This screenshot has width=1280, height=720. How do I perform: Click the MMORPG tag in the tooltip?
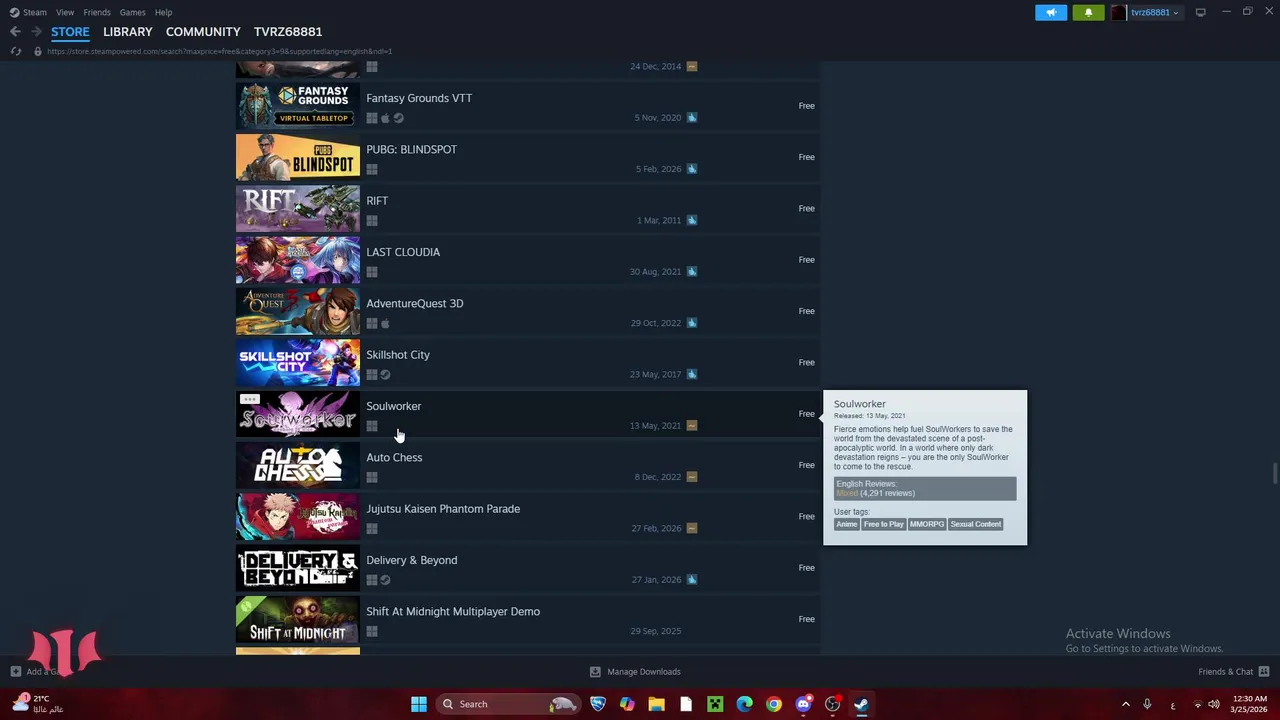click(x=927, y=524)
